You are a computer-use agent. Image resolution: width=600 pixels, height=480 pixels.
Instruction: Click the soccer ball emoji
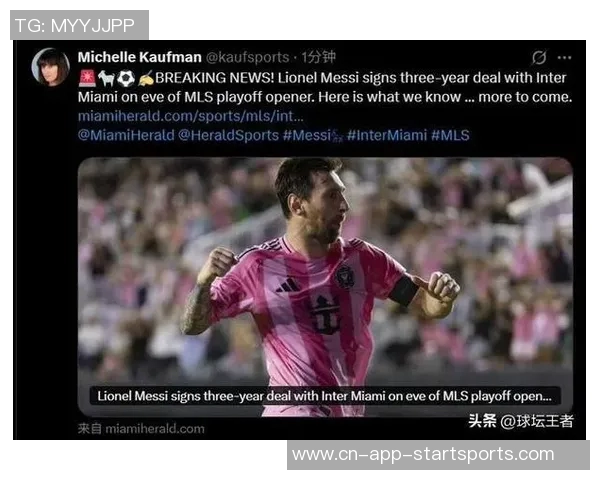pos(126,78)
